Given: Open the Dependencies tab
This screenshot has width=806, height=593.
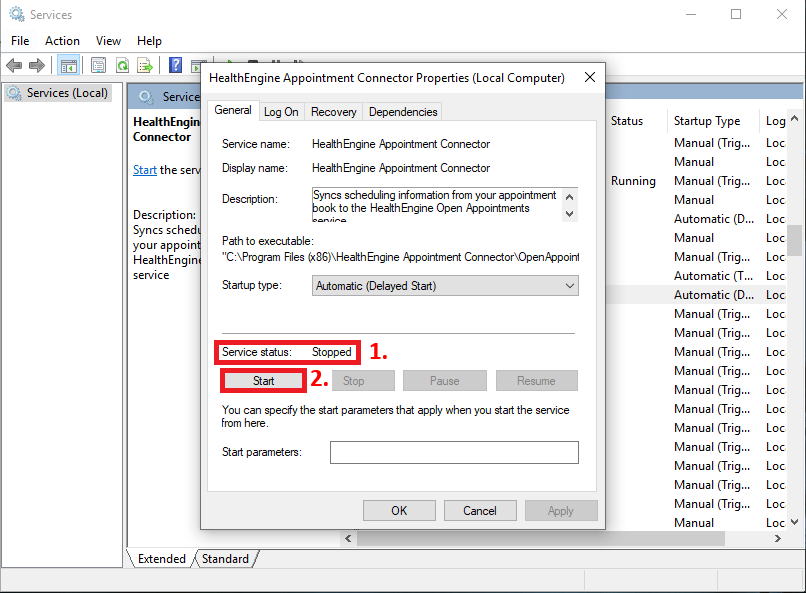Looking at the screenshot, I should 402,112.
